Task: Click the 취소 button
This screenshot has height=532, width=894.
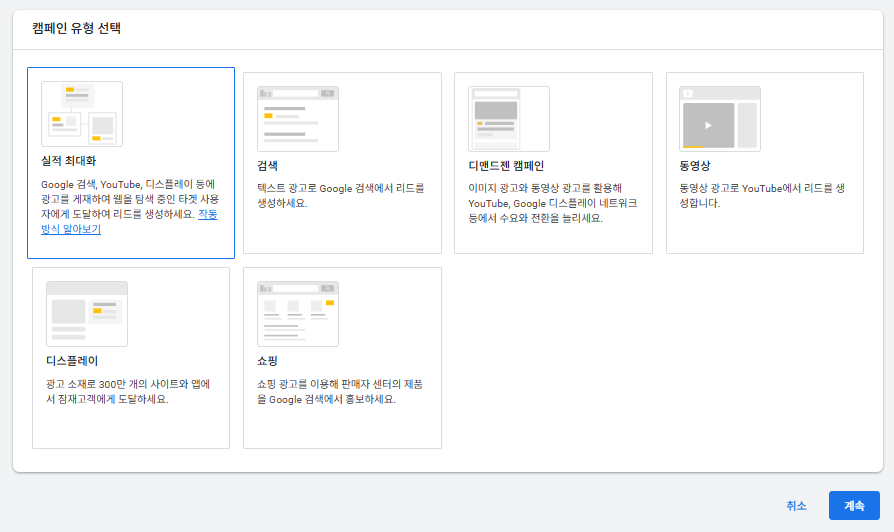Action: 796,506
